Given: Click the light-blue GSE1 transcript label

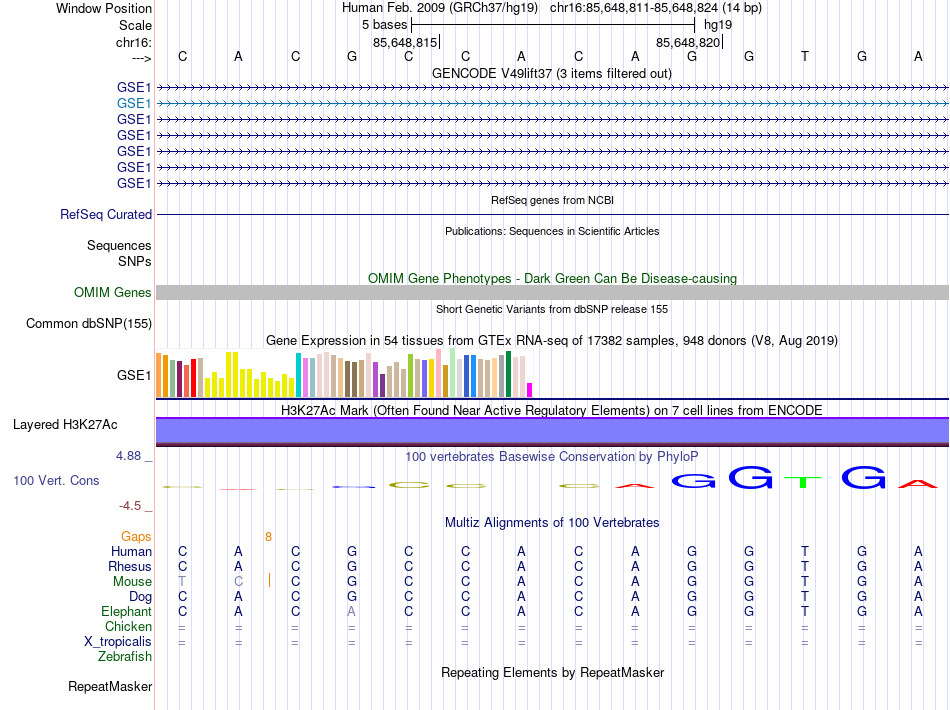Looking at the screenshot, I should click(134, 104).
